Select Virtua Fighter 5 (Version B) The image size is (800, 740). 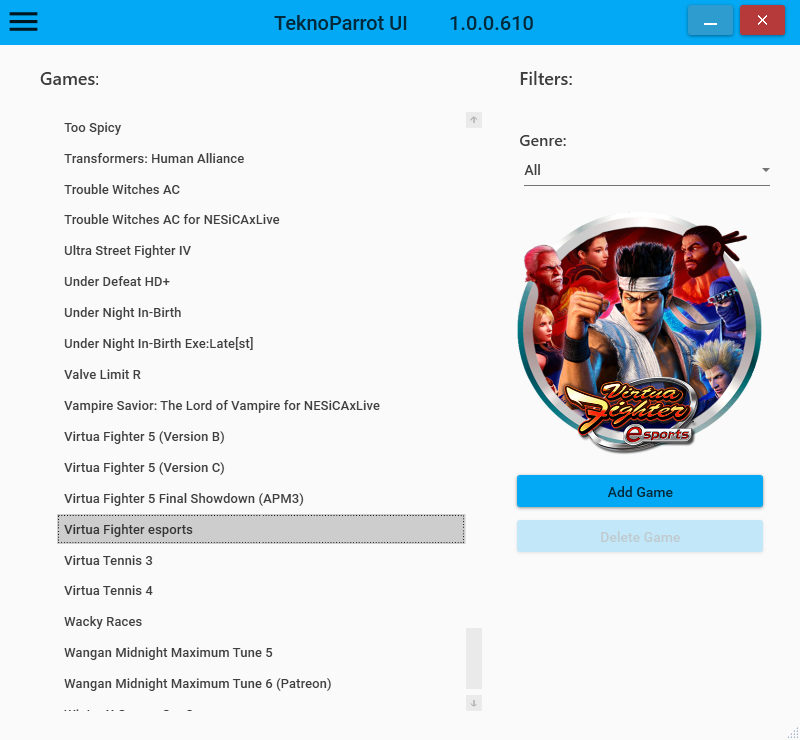[261, 437]
